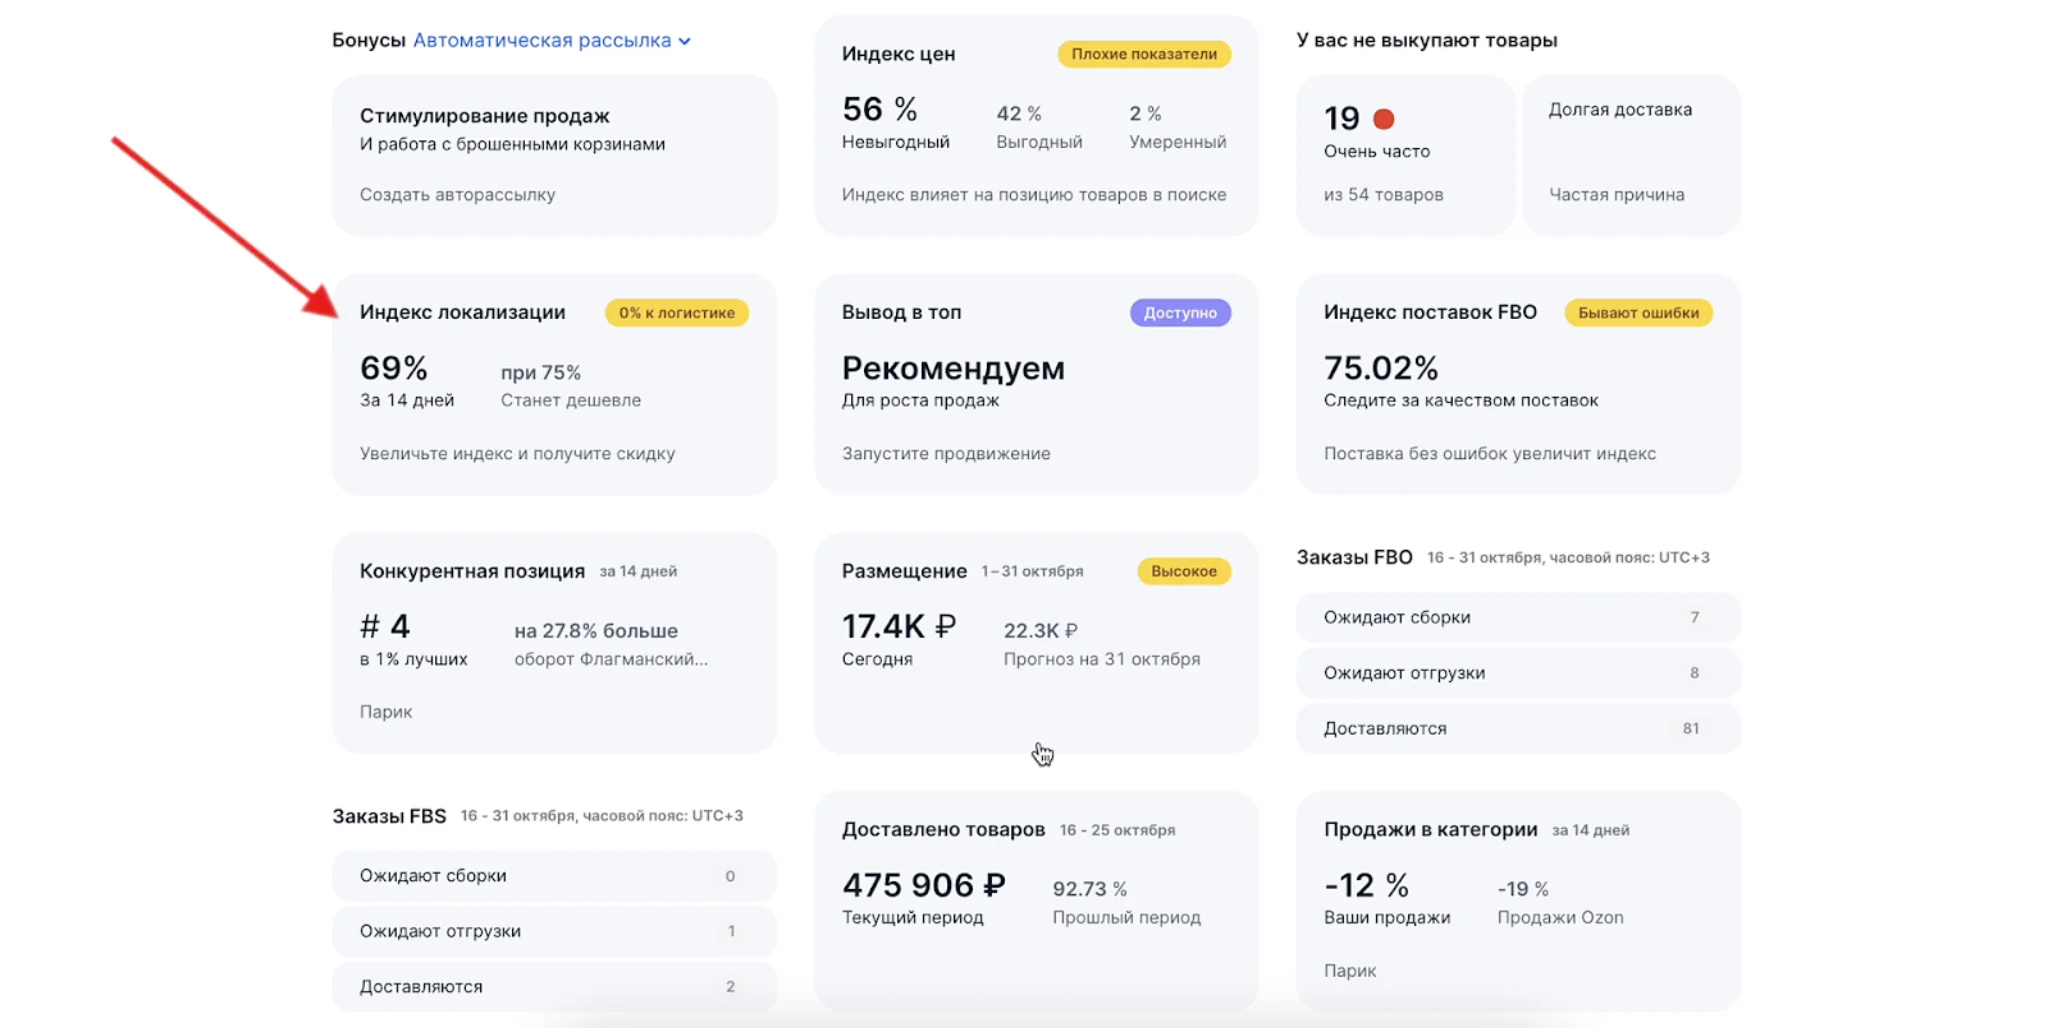The image size is (2048, 1028).
Task: Open the Индекс поставок FBO card
Action: click(1516, 385)
